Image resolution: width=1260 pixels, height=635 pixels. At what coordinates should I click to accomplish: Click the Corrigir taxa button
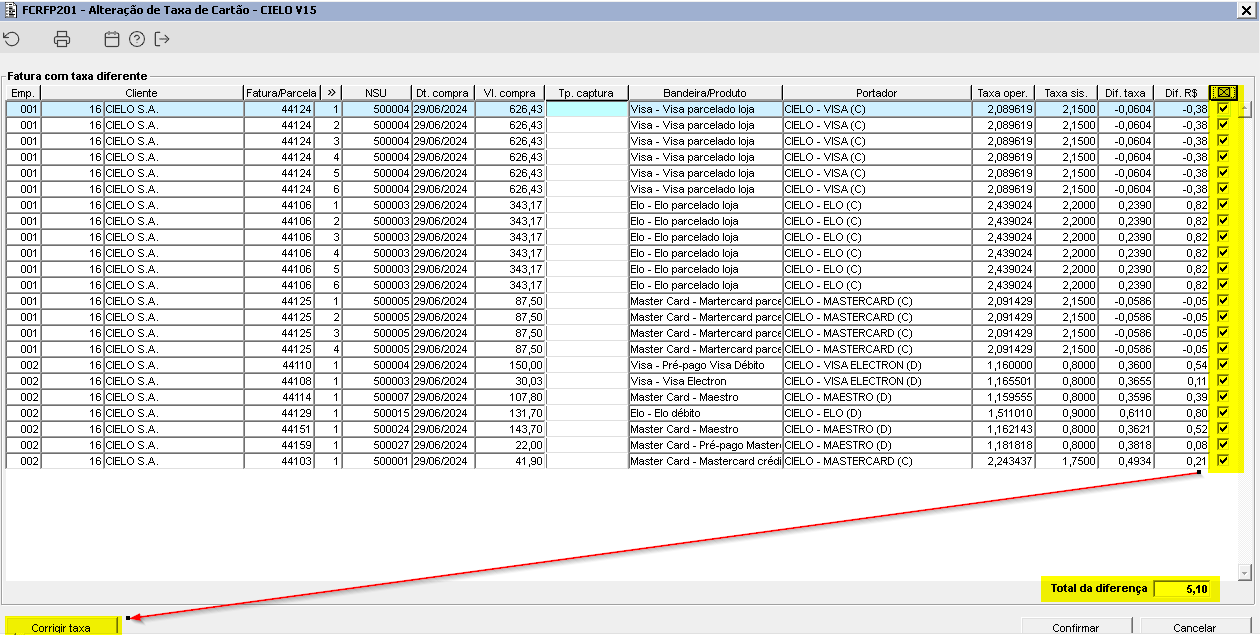tap(60, 627)
